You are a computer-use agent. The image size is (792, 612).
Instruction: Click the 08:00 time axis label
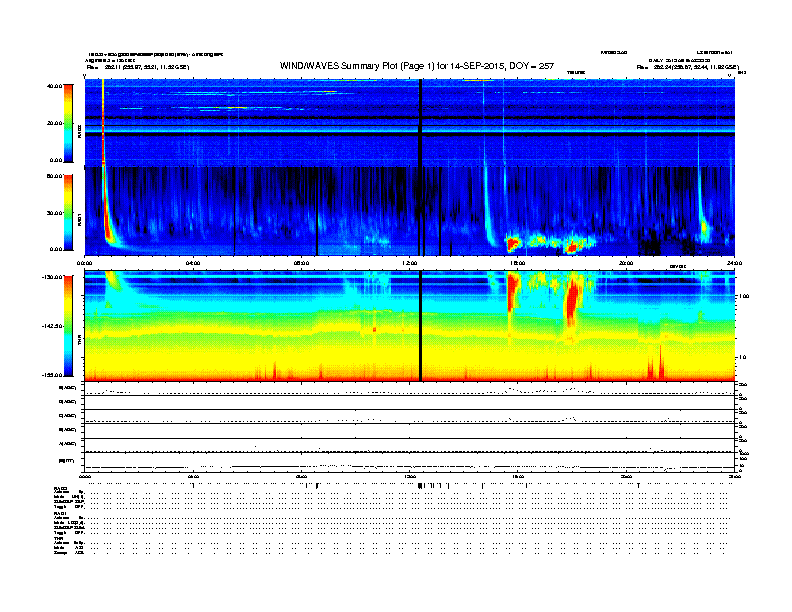tap(301, 262)
